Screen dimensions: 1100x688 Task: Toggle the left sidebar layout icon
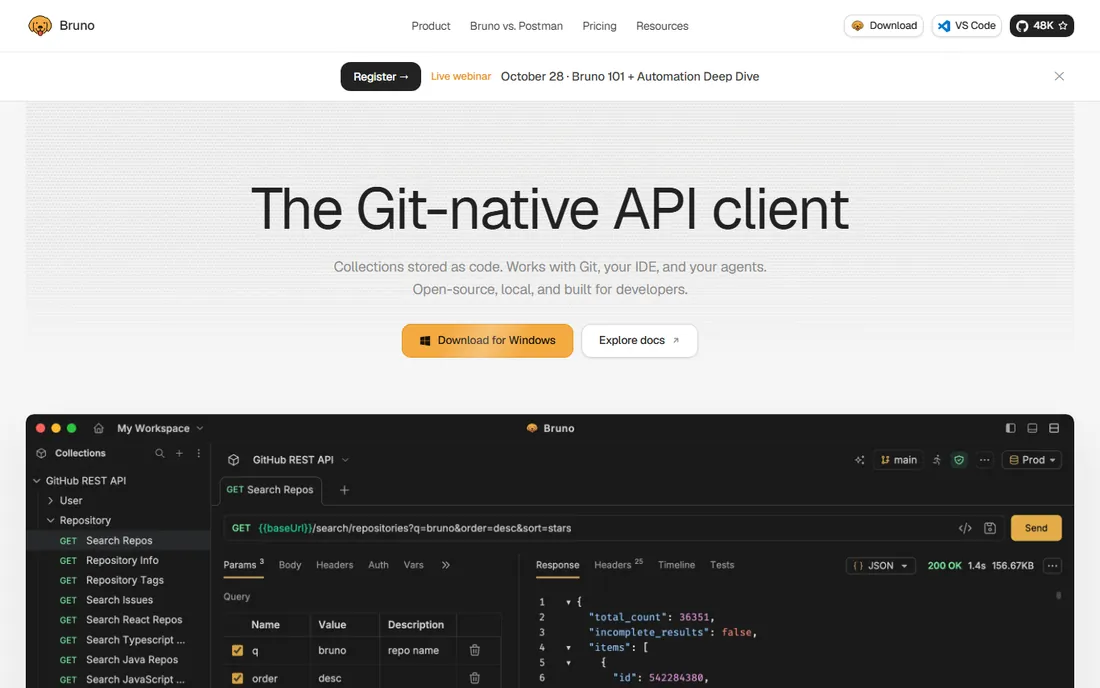[x=1010, y=428]
